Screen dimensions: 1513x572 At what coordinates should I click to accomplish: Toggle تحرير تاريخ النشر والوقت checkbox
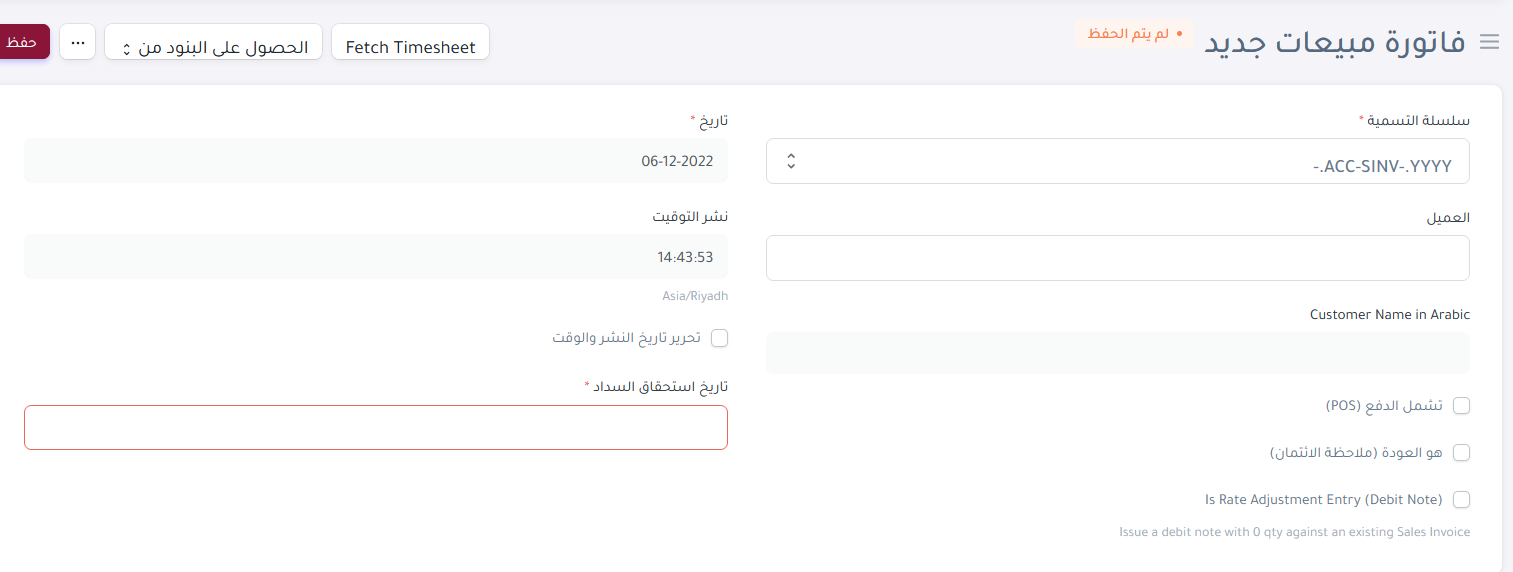click(x=719, y=338)
